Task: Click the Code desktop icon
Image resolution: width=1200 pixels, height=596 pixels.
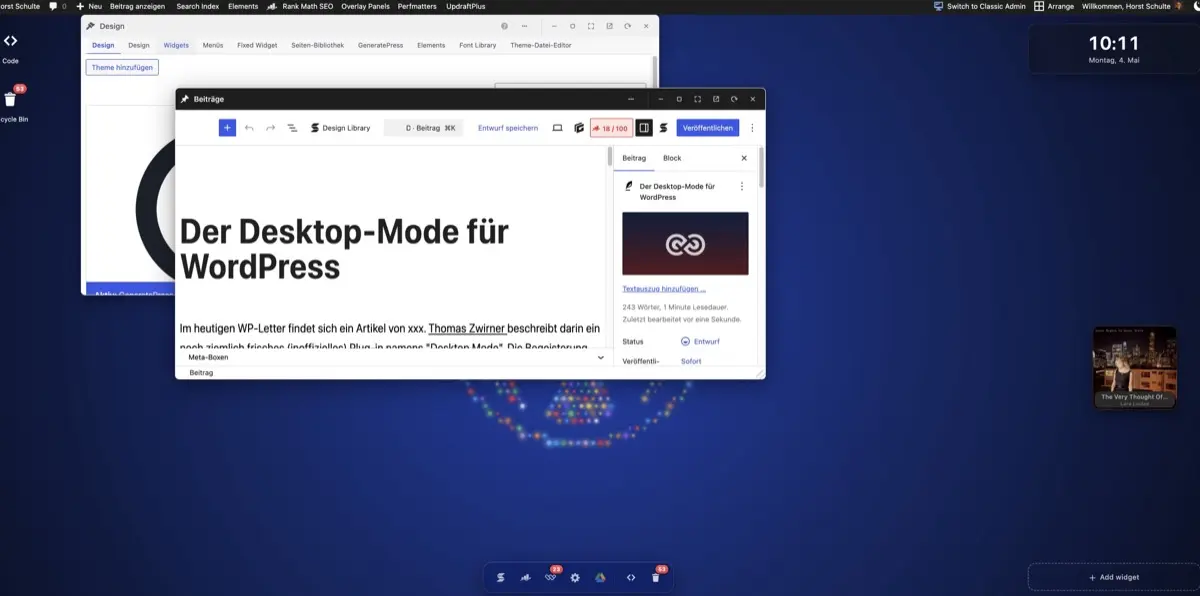Action: pos(10,47)
